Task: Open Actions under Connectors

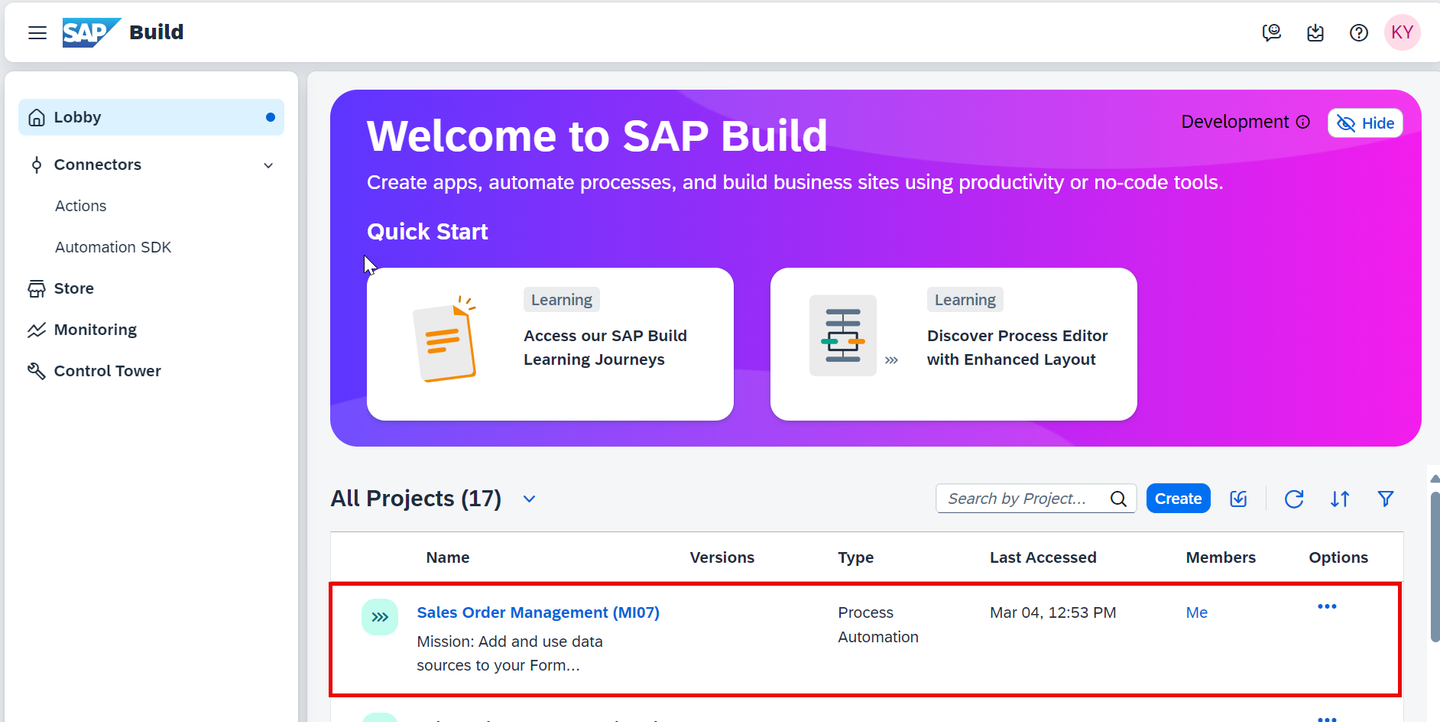Action: coord(81,206)
